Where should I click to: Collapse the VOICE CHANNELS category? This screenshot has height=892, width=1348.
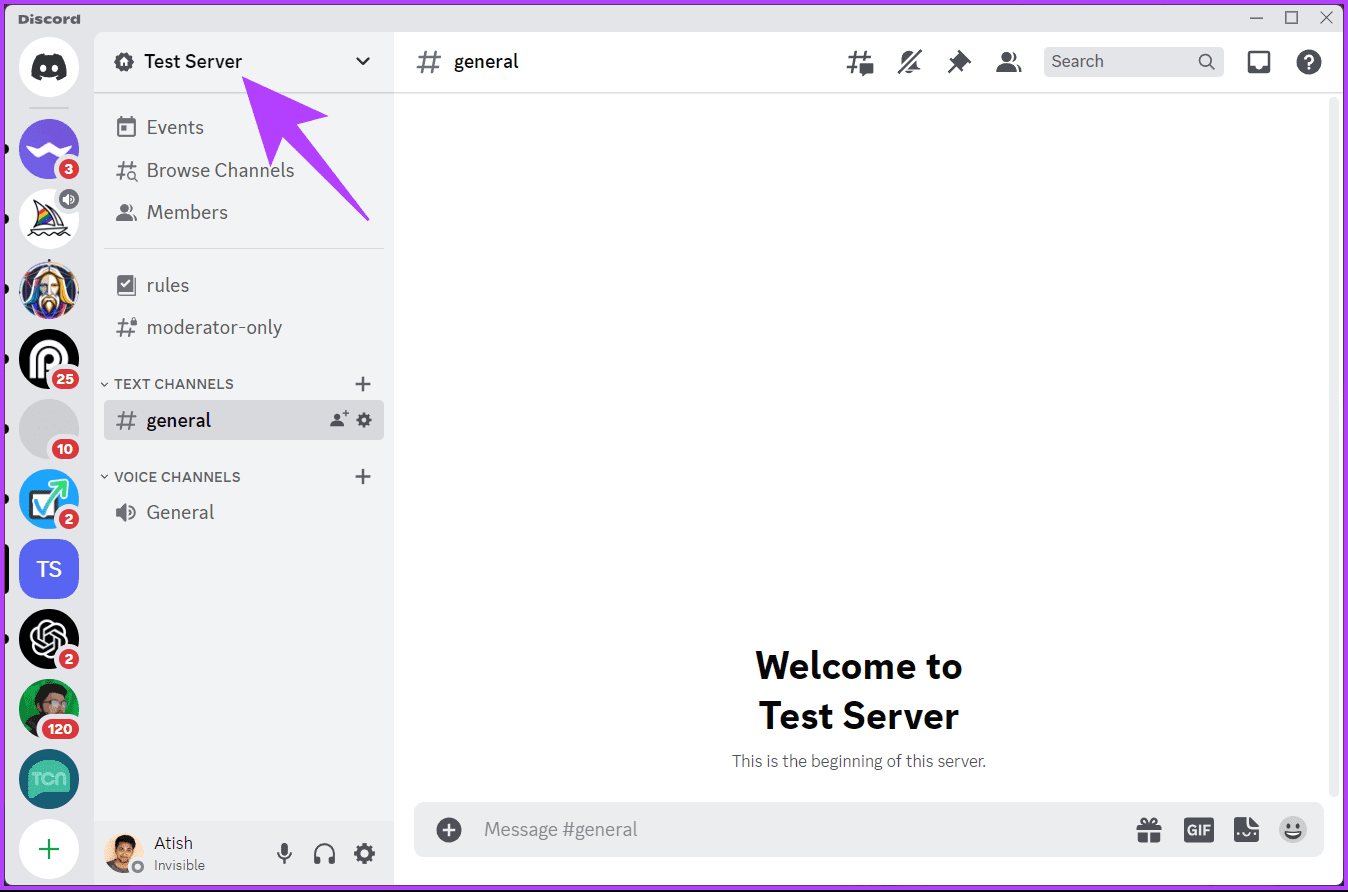click(104, 476)
